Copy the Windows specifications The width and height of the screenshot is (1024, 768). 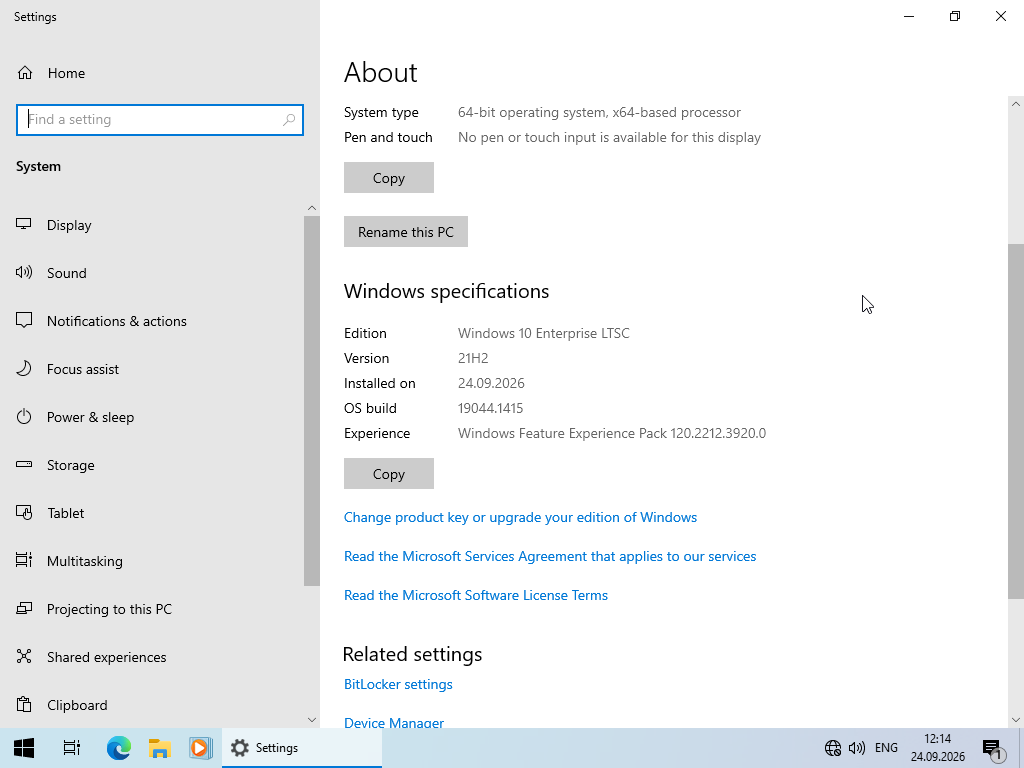(389, 473)
